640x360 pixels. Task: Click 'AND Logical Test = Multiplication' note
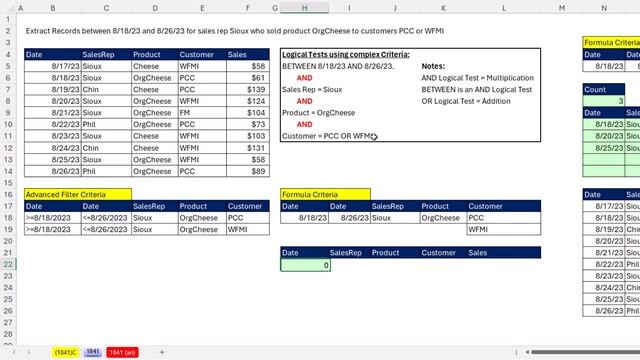pyautogui.click(x=477, y=78)
